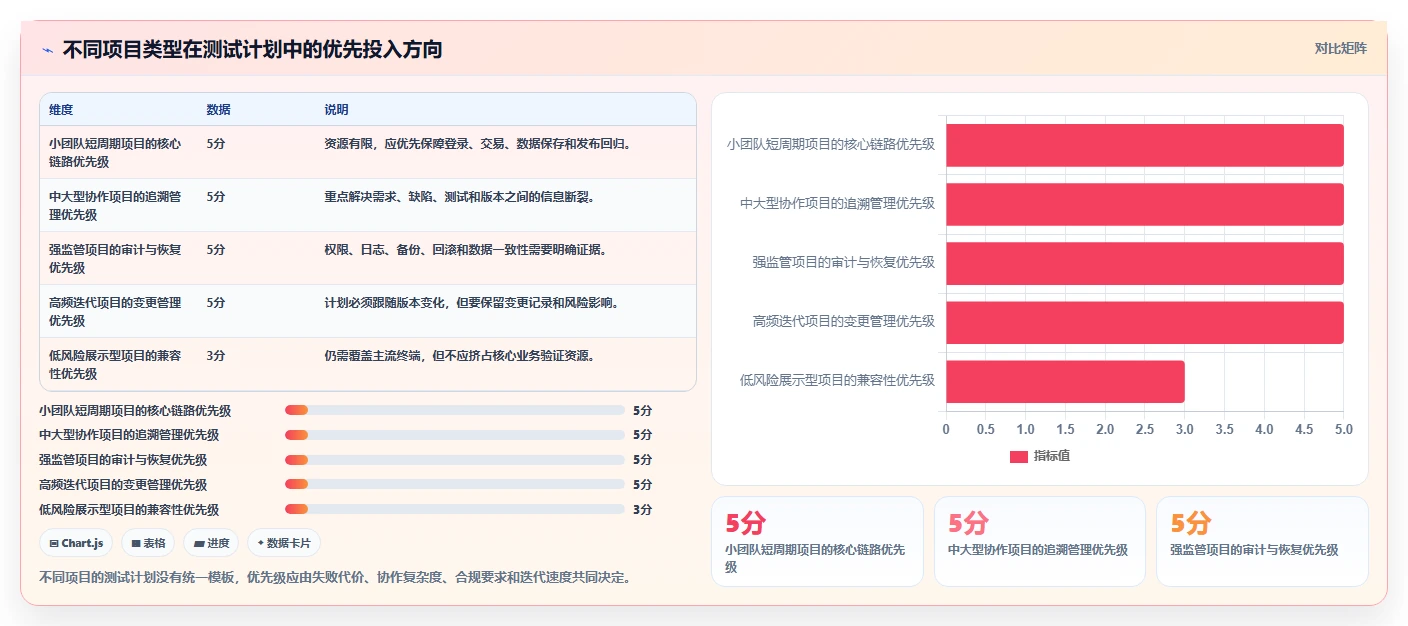Click progress bar for 低风险展示型项目的兼容性优先级
1408x626 pixels.
(x=454, y=509)
